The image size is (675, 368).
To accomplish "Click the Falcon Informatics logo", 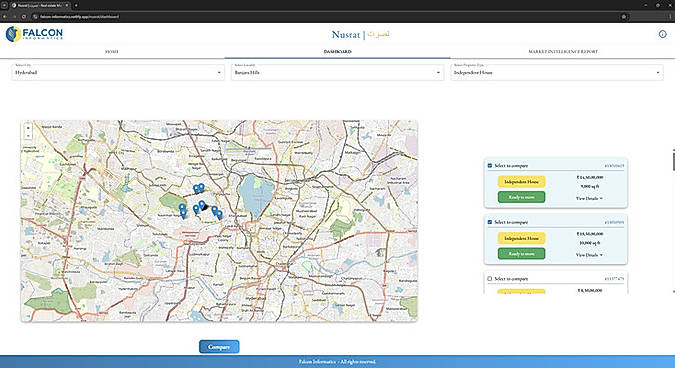I will pos(34,34).
